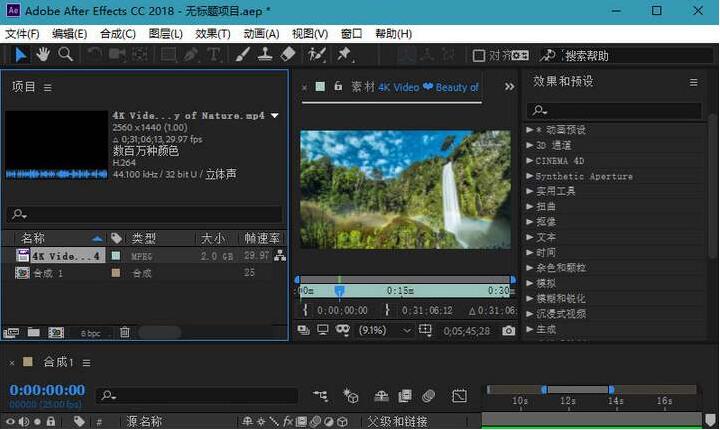Expand the CINEMA 4D effects category
This screenshot has width=720, height=430.
(529, 160)
